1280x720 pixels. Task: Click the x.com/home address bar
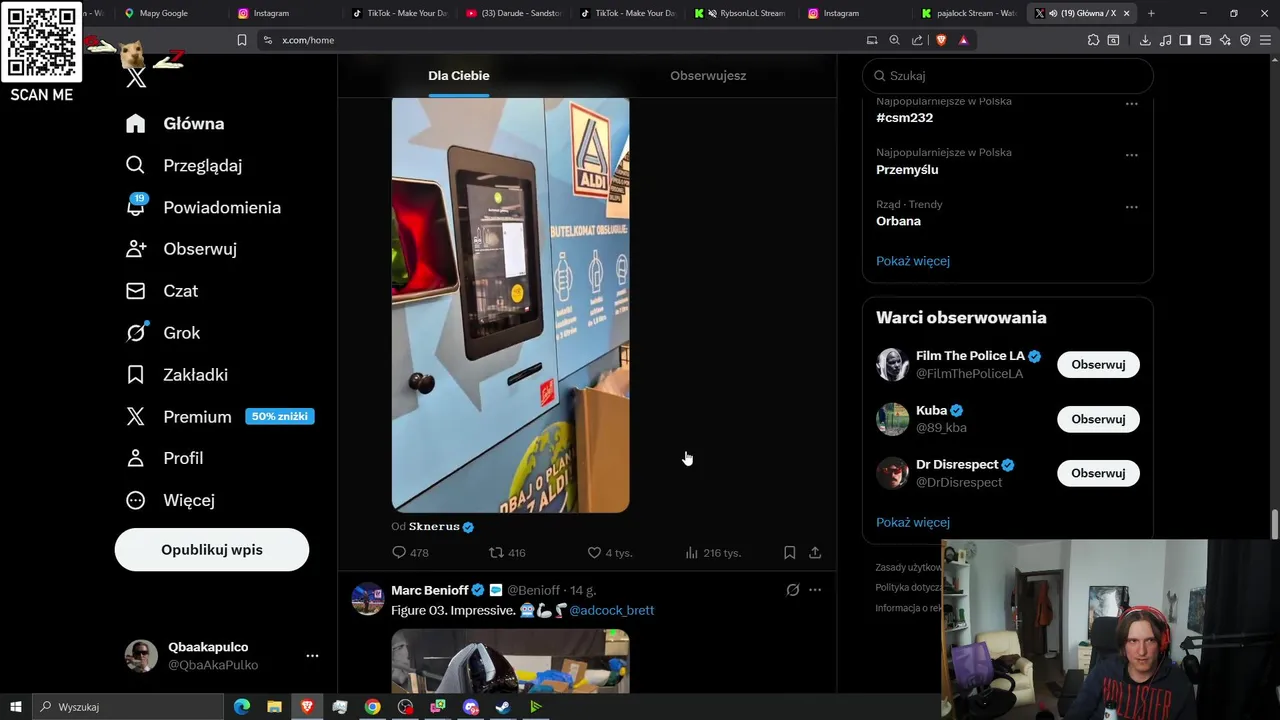[x=560, y=40]
